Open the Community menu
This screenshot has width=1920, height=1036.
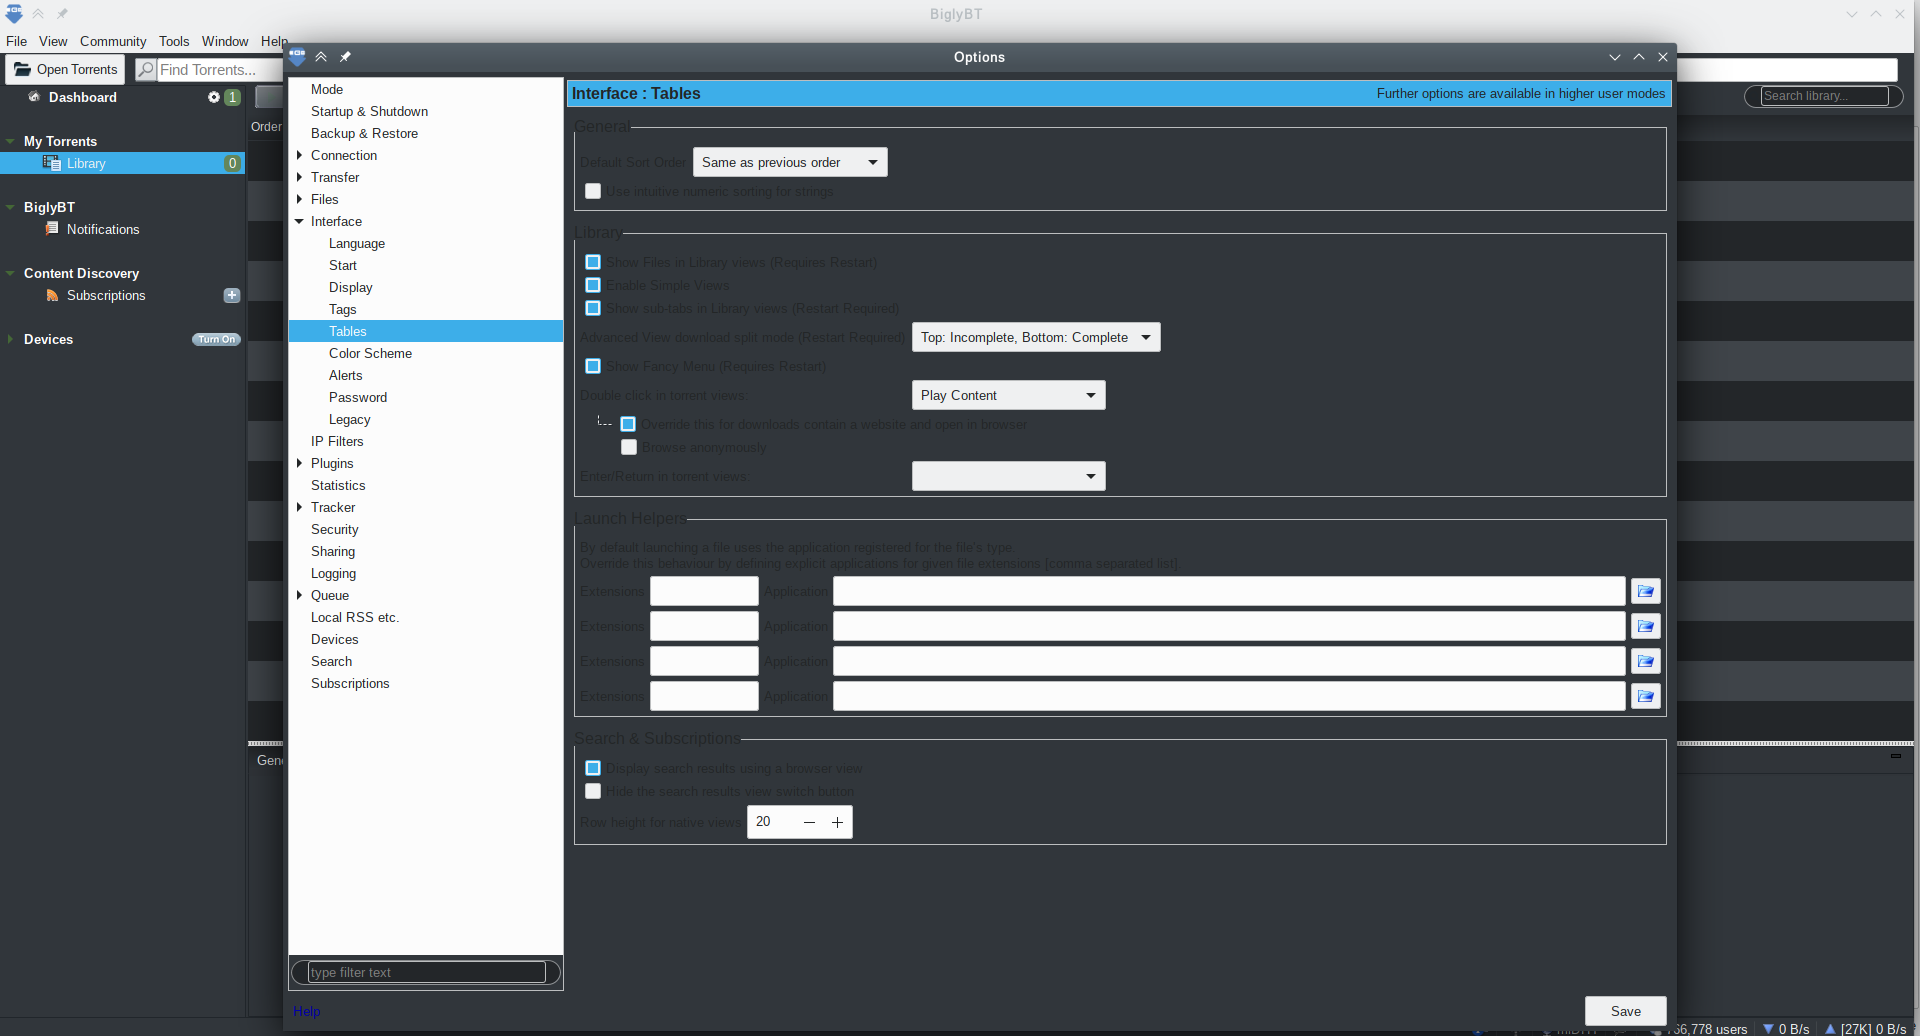(112, 41)
